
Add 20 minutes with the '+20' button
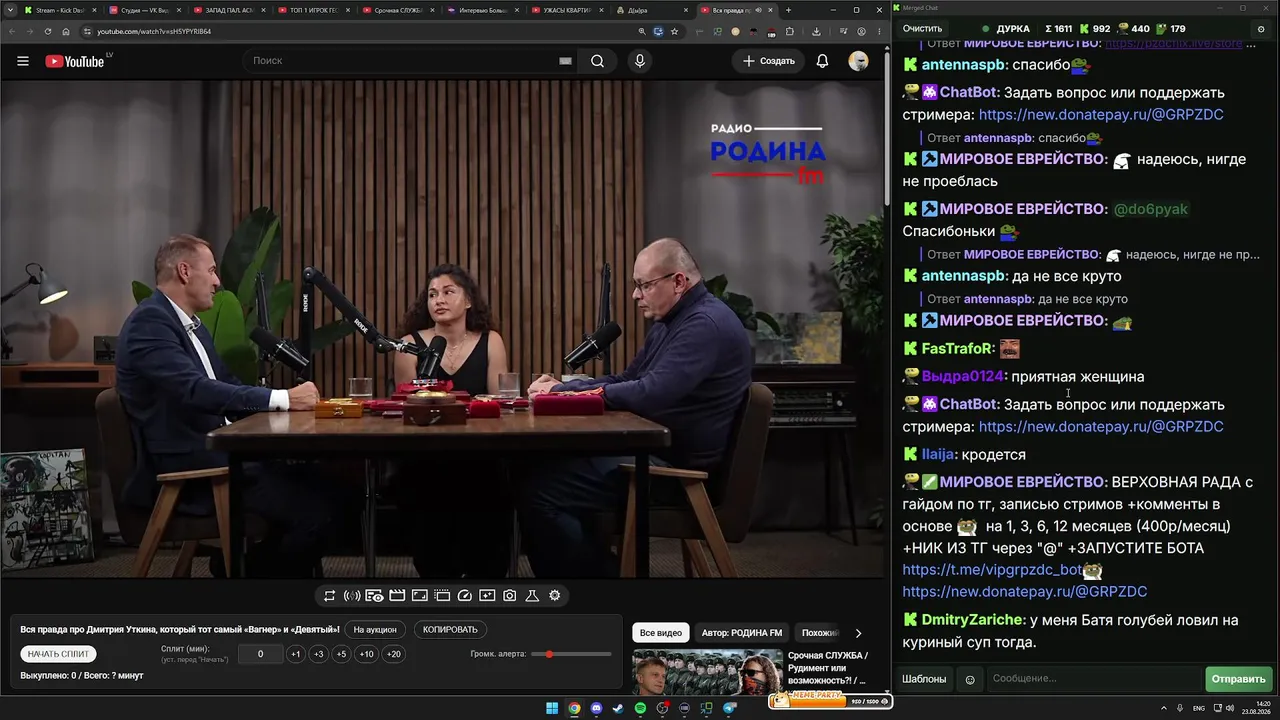(x=394, y=654)
